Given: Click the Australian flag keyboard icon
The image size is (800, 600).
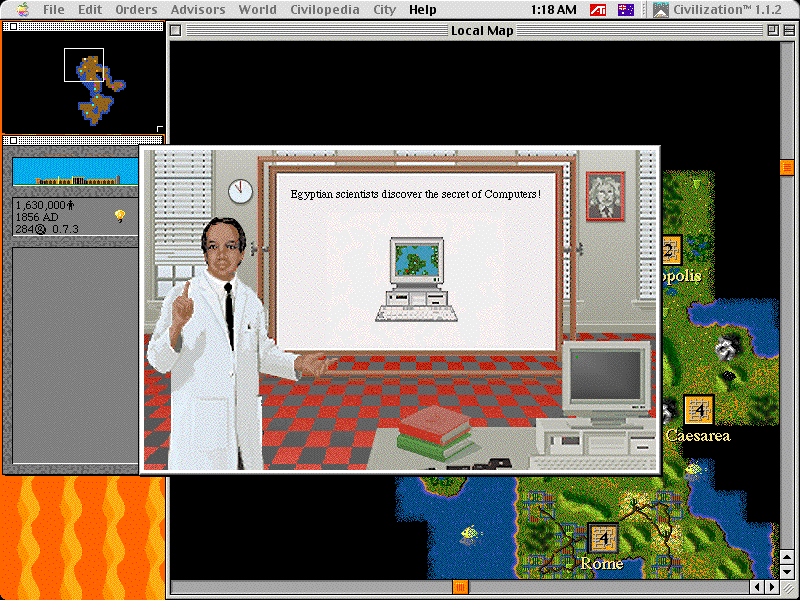Looking at the screenshot, I should tap(626, 10).
